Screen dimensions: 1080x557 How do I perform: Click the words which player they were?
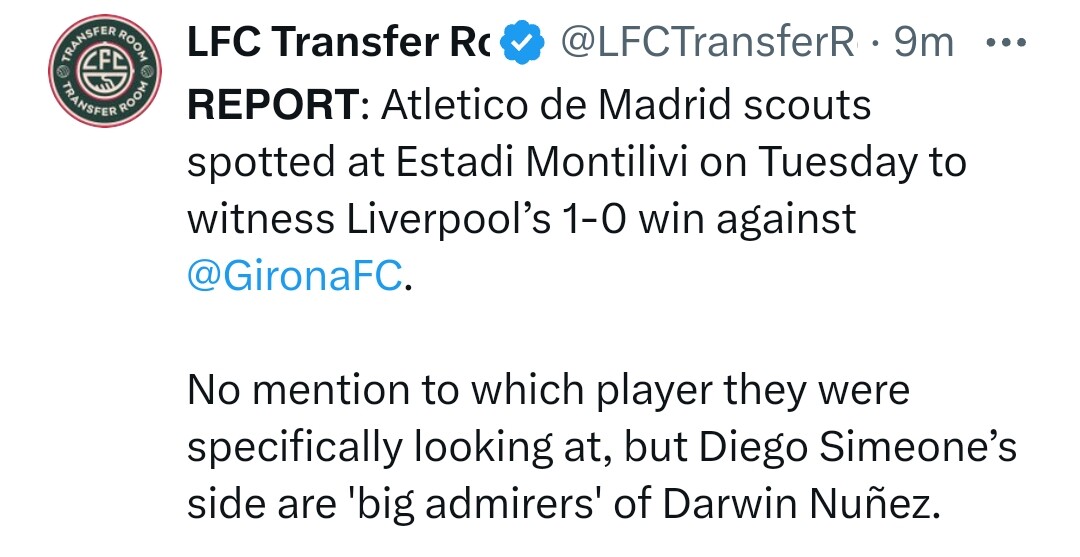[691, 391]
